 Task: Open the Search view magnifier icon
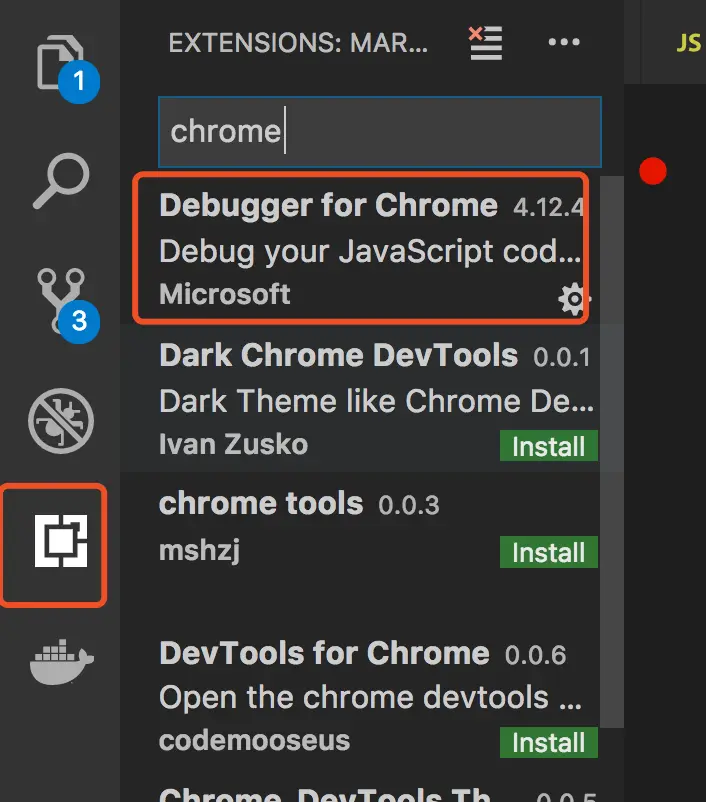click(61, 181)
